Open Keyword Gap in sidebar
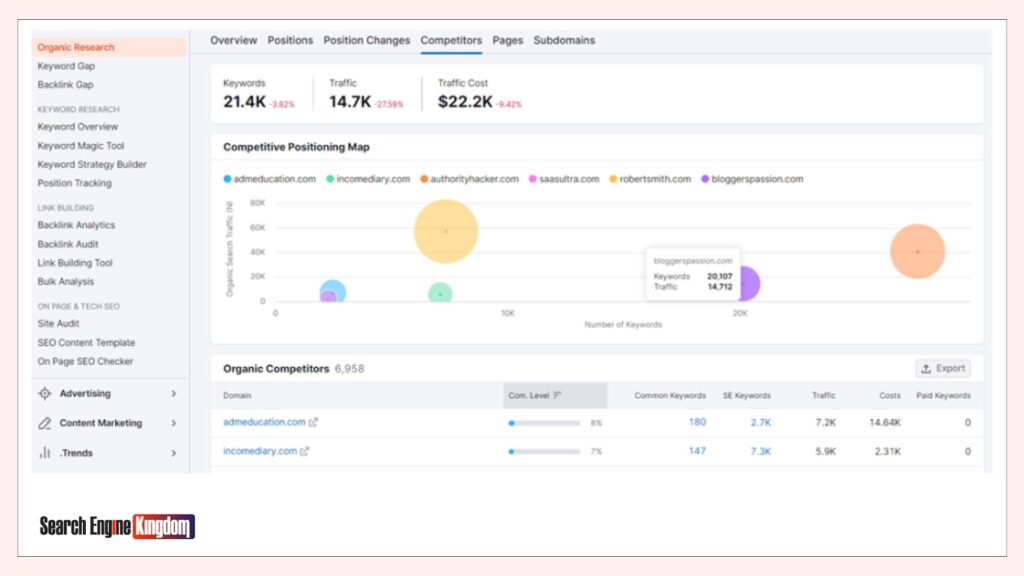Viewport: 1024px width, 576px height. (x=66, y=66)
